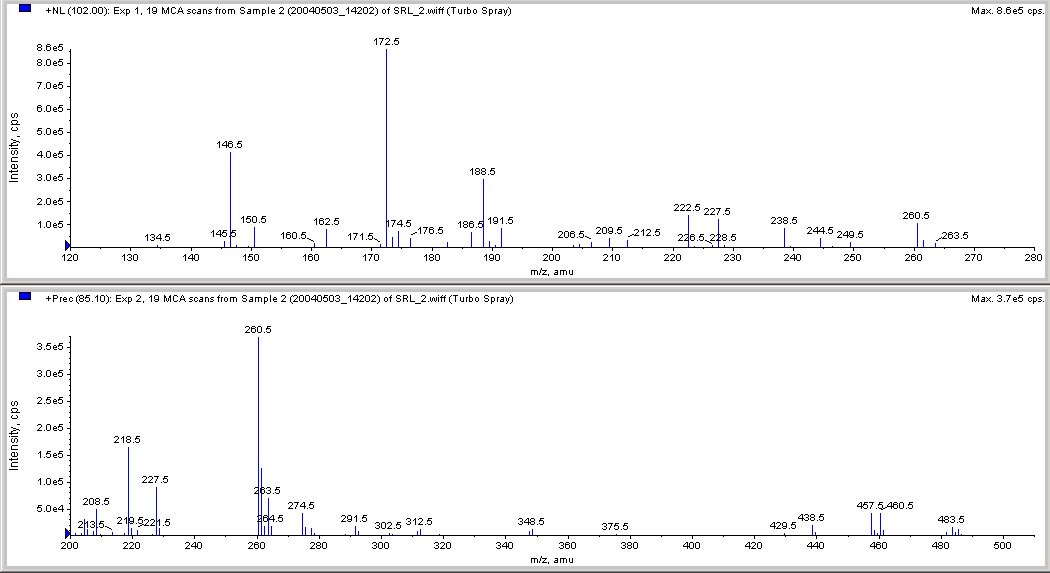Screen dimensions: 1050x573
Task: Click the blue square icon of the Prec (85.10) pane
Action: [25, 297]
